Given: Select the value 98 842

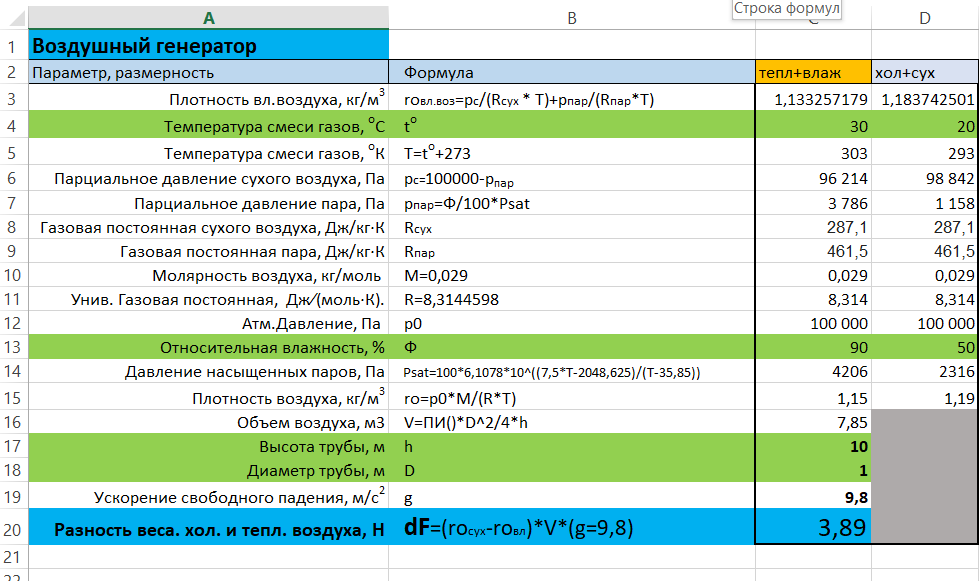Looking at the screenshot, I should click(925, 178).
